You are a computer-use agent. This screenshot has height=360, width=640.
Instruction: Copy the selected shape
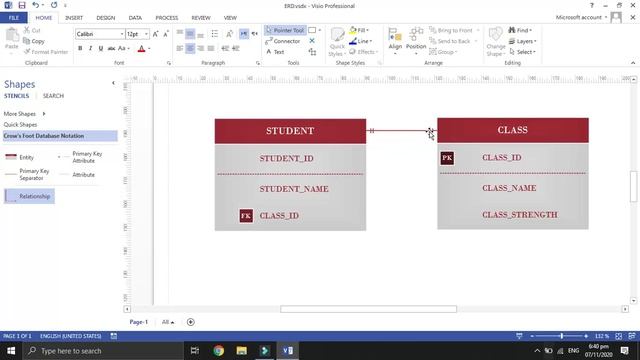coord(34,41)
